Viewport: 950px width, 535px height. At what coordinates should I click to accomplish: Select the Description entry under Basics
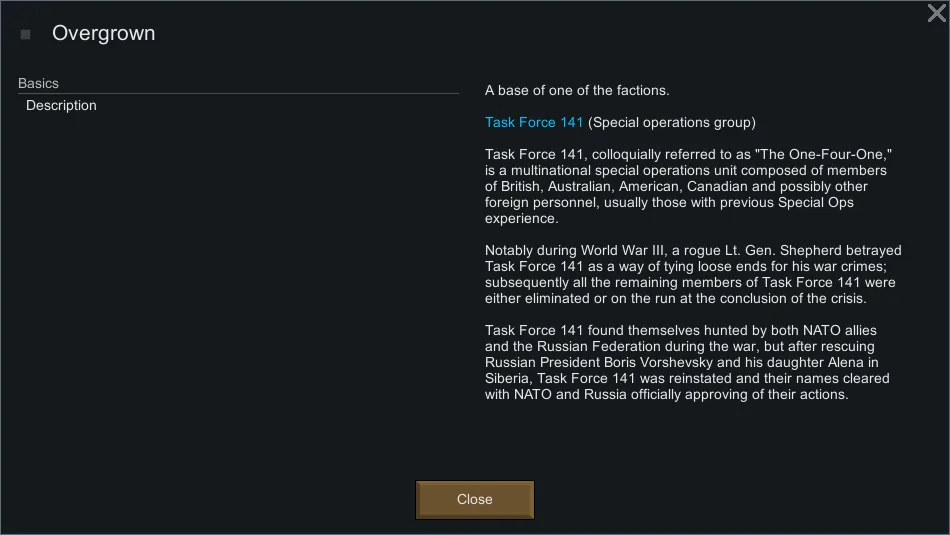[x=61, y=106]
